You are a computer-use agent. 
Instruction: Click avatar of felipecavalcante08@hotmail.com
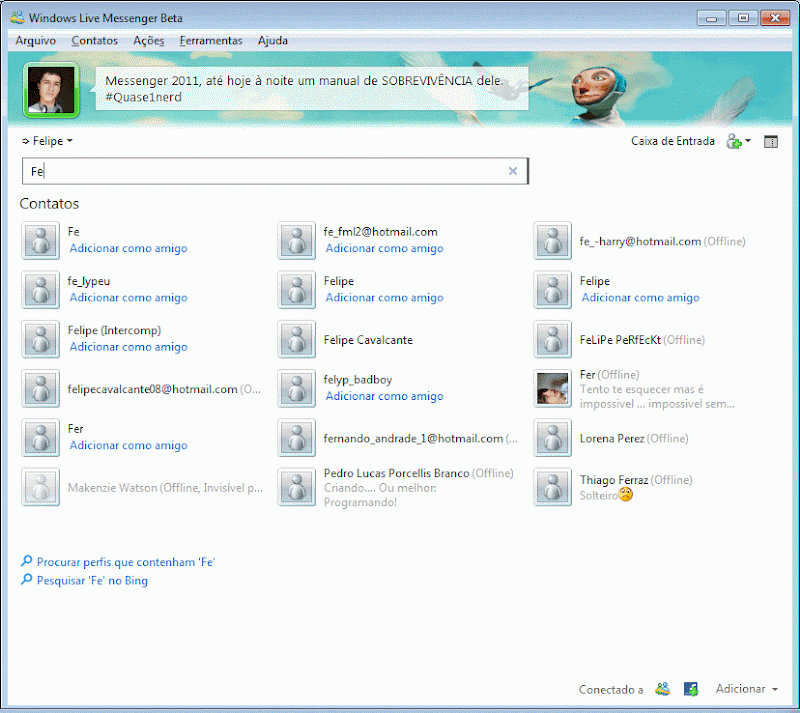pos(40,388)
